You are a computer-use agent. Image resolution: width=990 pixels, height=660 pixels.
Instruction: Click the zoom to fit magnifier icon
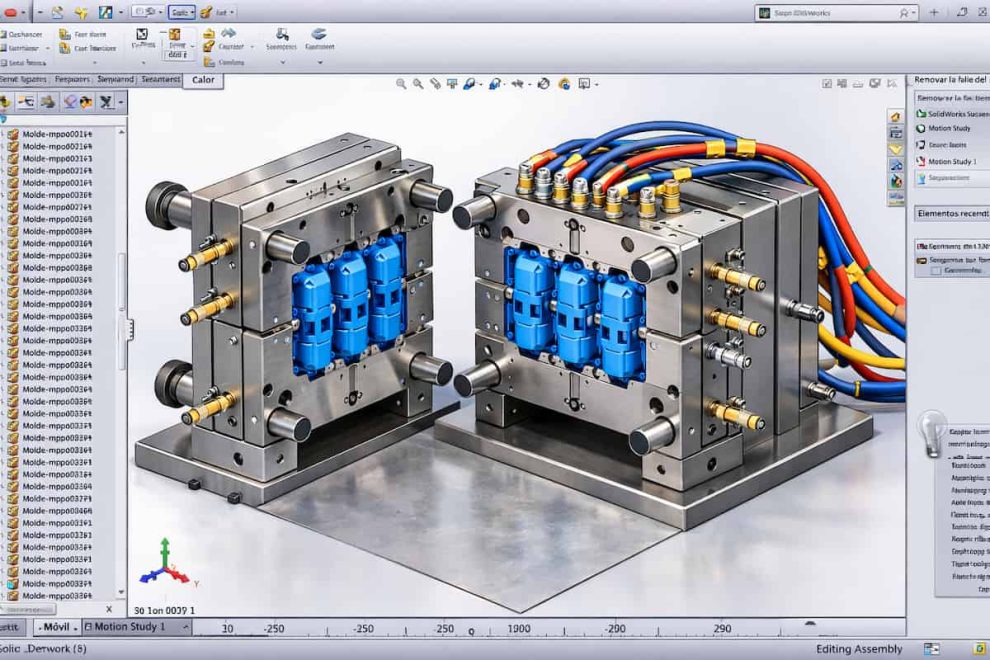(401, 84)
